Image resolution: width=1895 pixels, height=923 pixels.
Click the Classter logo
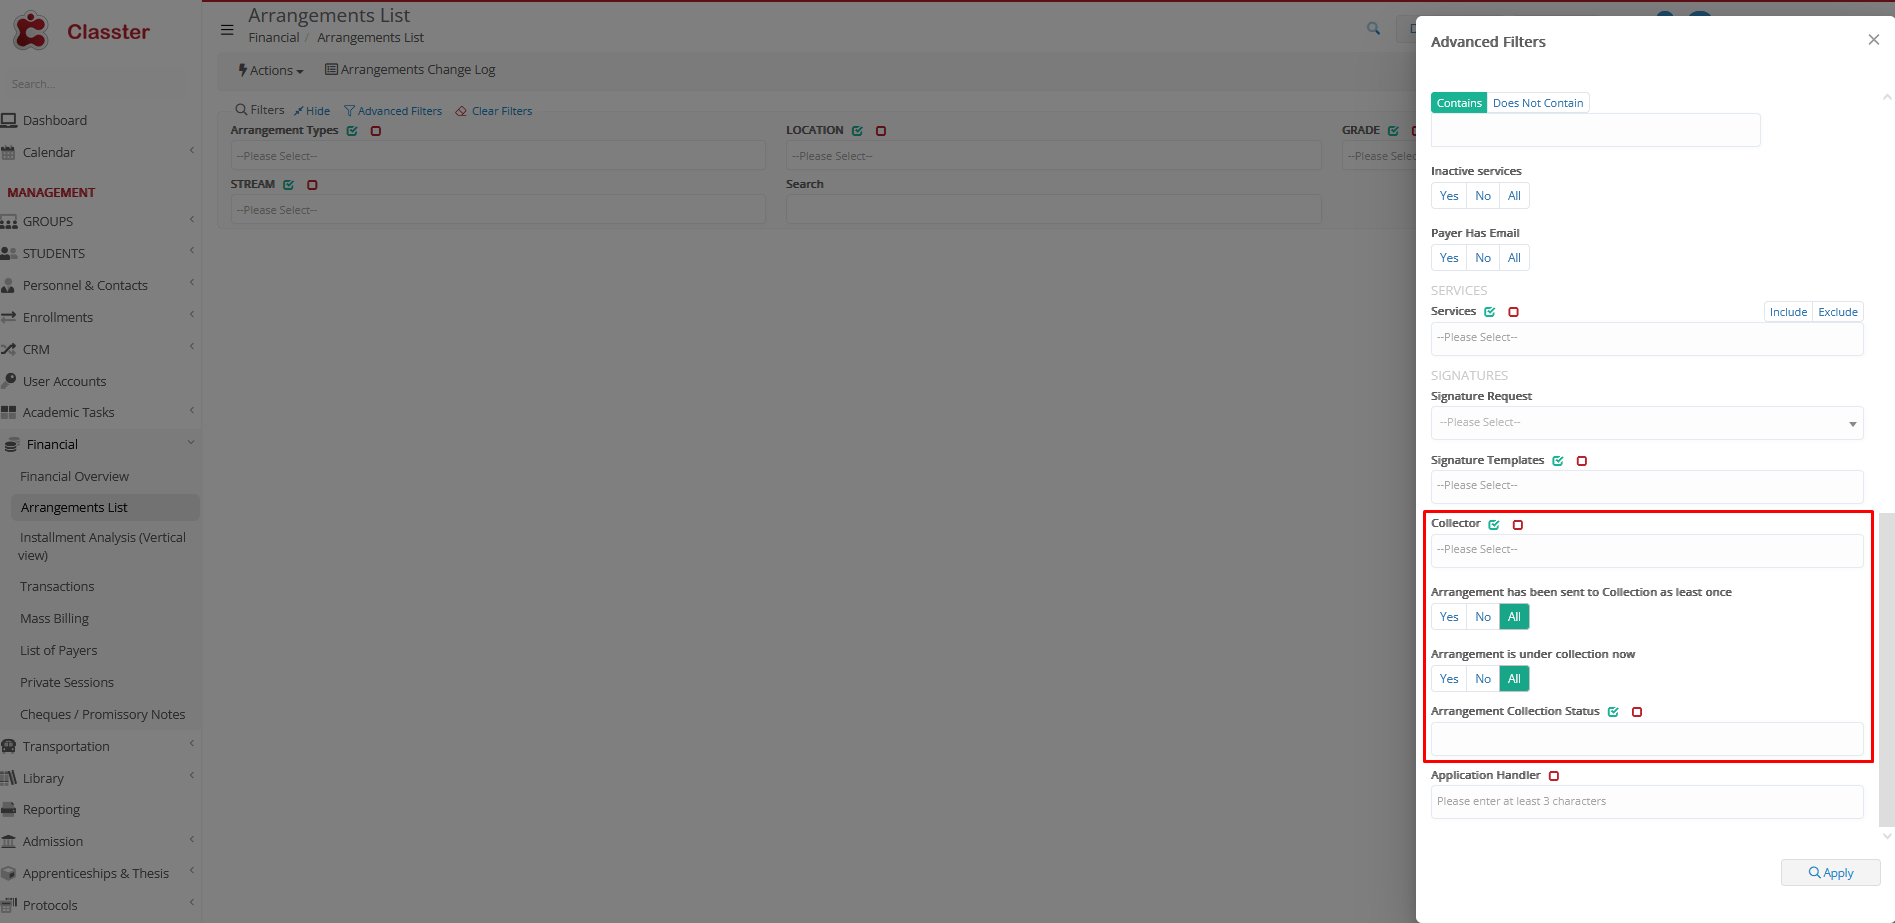point(80,32)
